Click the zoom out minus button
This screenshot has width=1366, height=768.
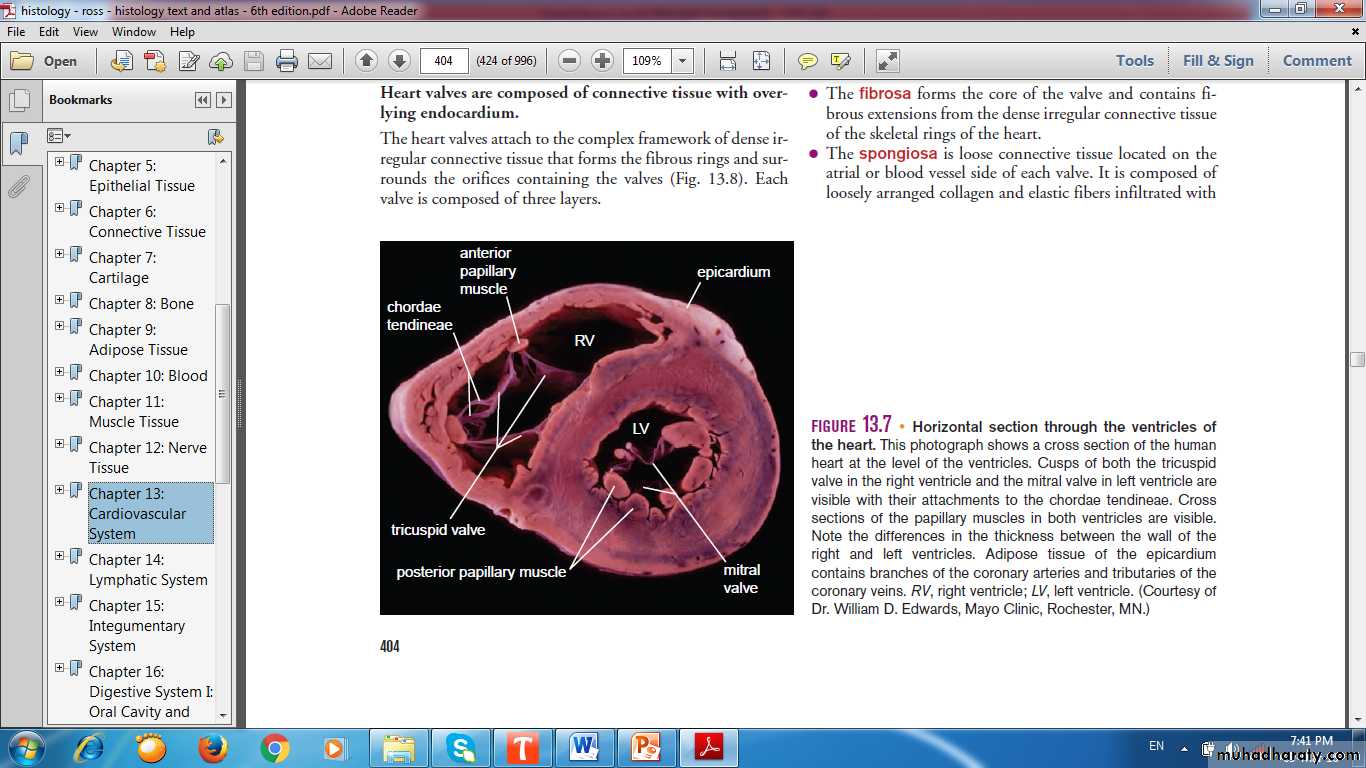570,61
